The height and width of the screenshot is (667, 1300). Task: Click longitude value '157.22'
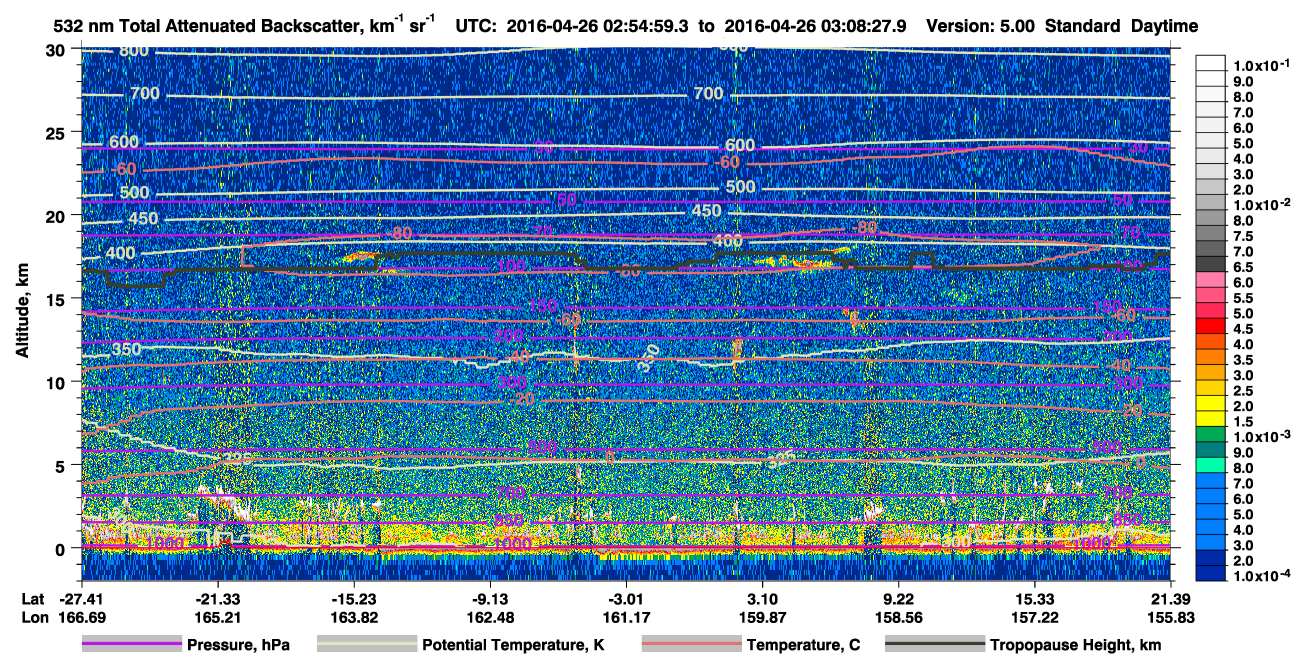[x=1034, y=617]
